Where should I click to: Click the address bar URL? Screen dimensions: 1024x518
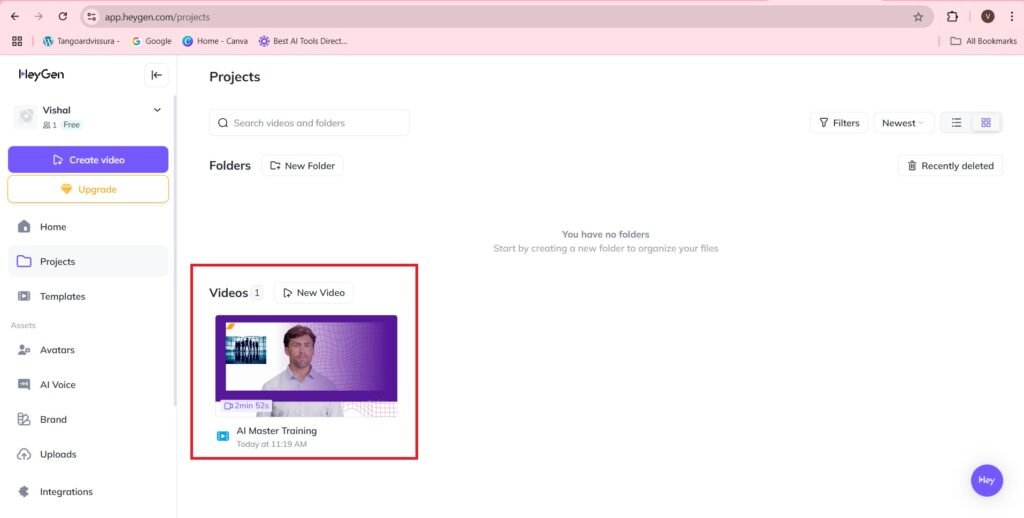pos(157,17)
